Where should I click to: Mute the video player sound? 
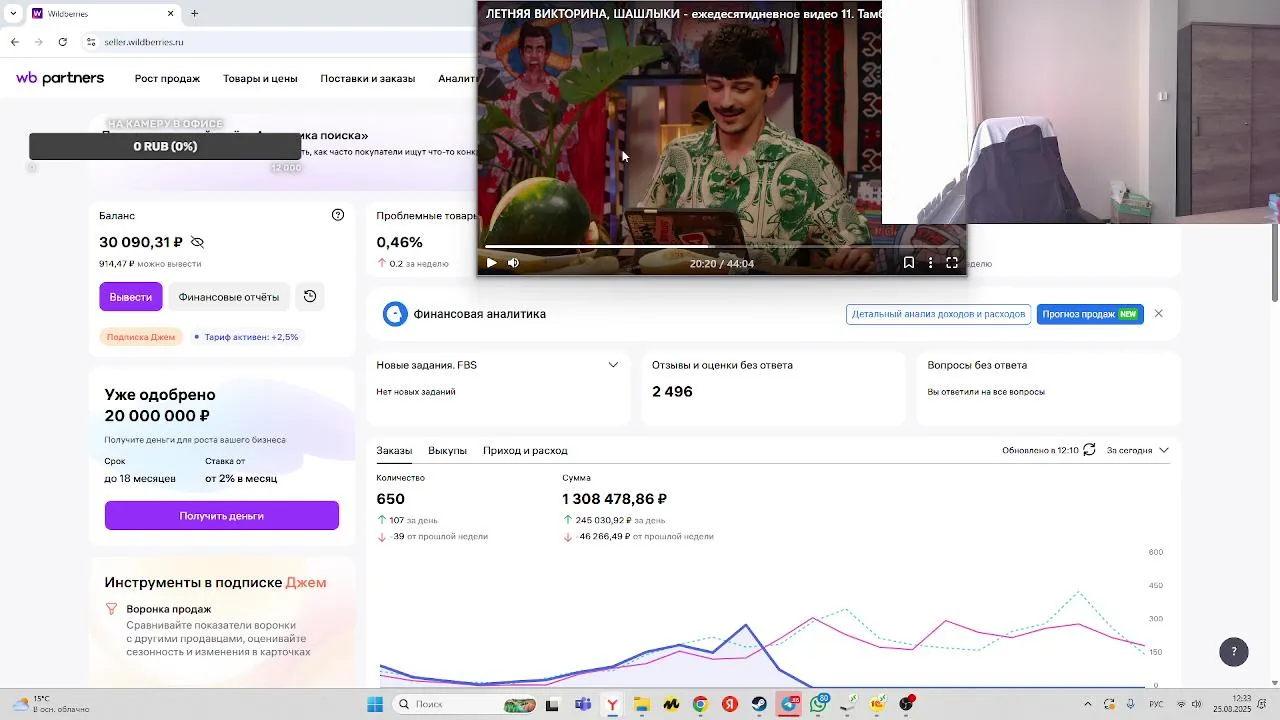coord(514,263)
